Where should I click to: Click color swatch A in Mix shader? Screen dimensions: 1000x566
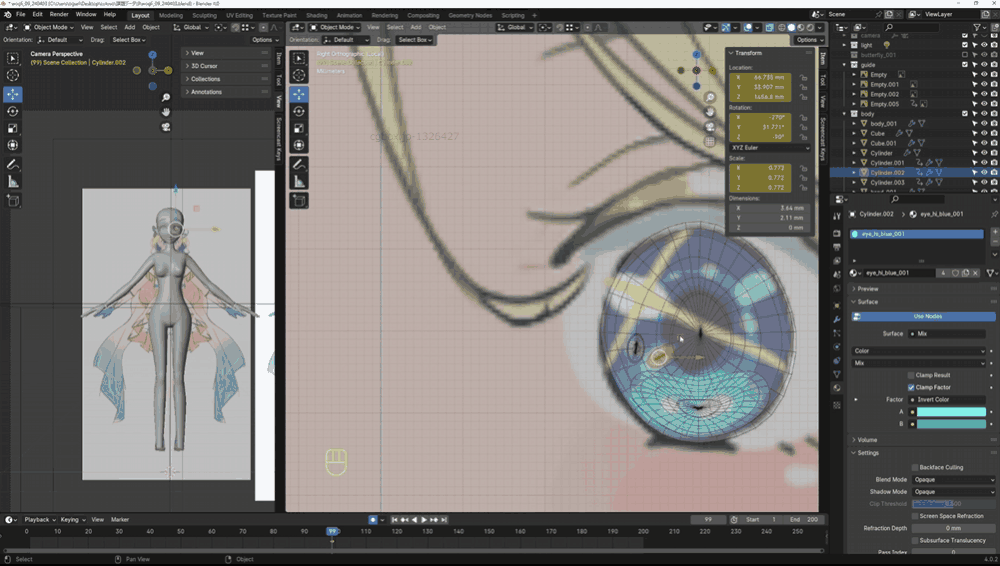point(950,412)
